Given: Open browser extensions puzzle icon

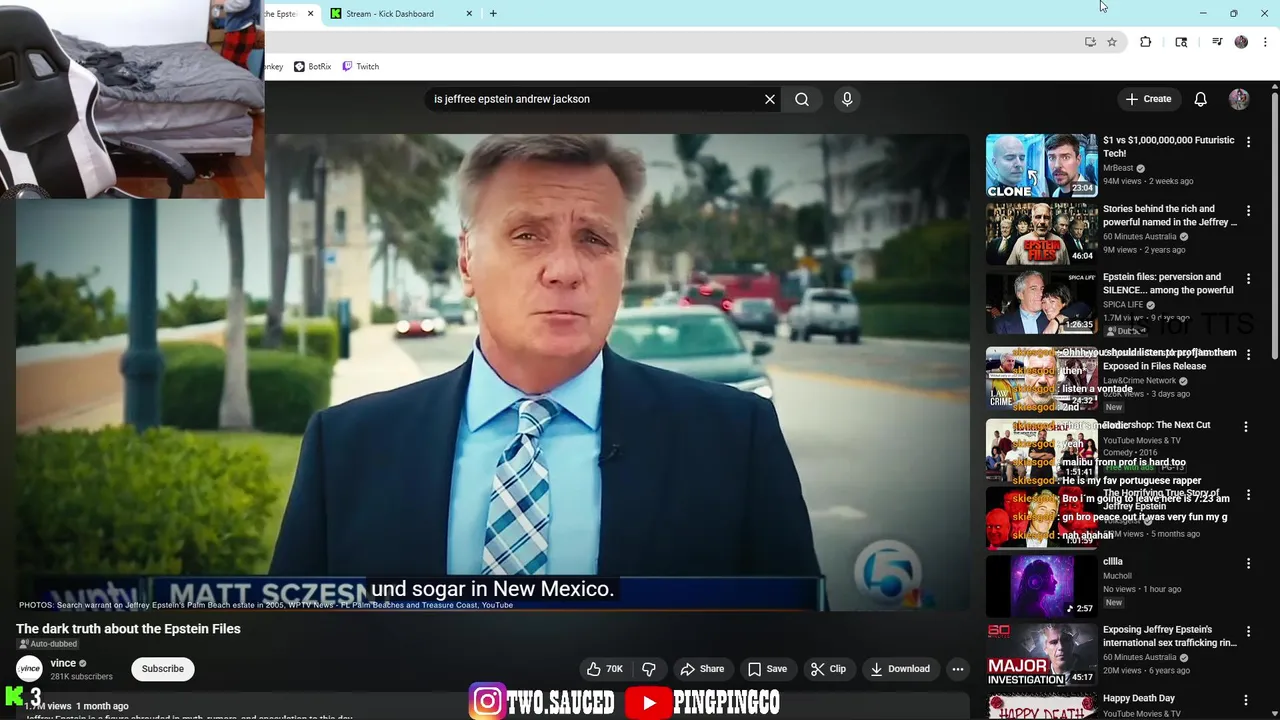Looking at the screenshot, I should coord(1145,42).
